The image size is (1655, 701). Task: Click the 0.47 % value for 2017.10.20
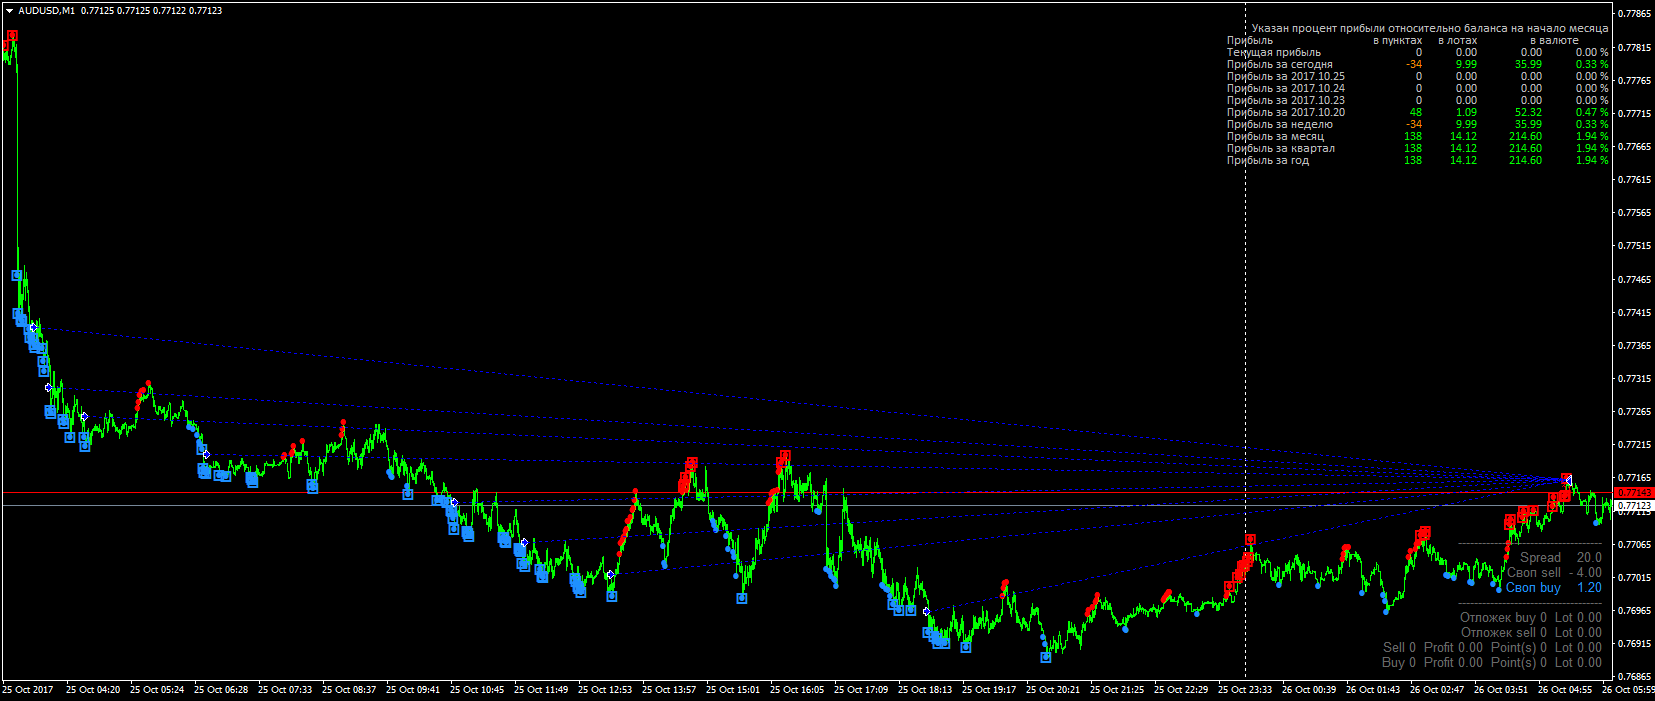click(1592, 112)
